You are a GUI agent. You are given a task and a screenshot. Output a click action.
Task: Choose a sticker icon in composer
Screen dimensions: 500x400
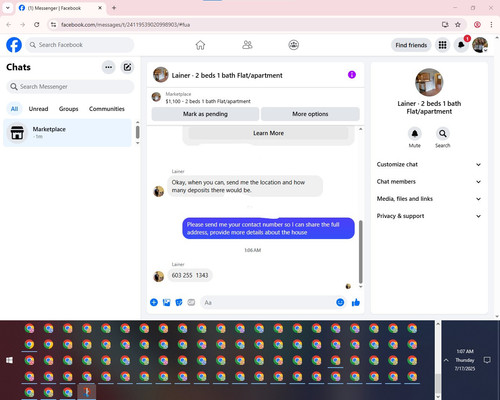179,302
